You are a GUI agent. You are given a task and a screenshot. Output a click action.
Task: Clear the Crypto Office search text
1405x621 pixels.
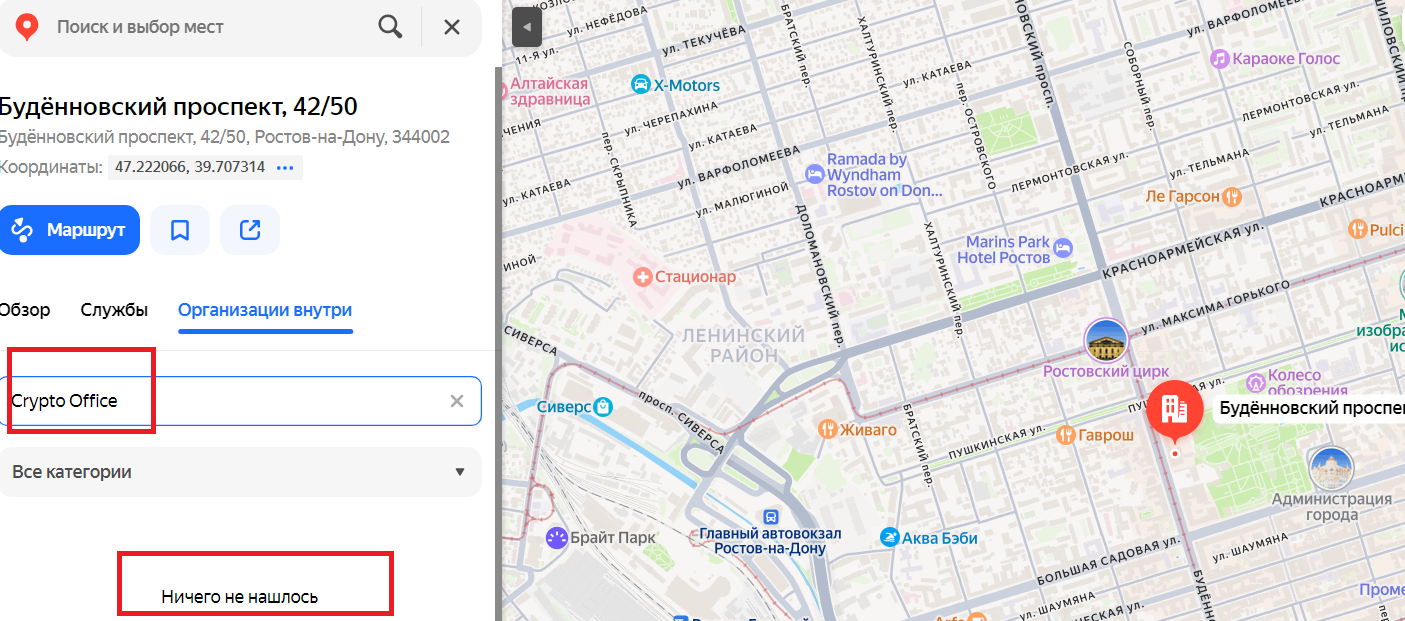457,401
